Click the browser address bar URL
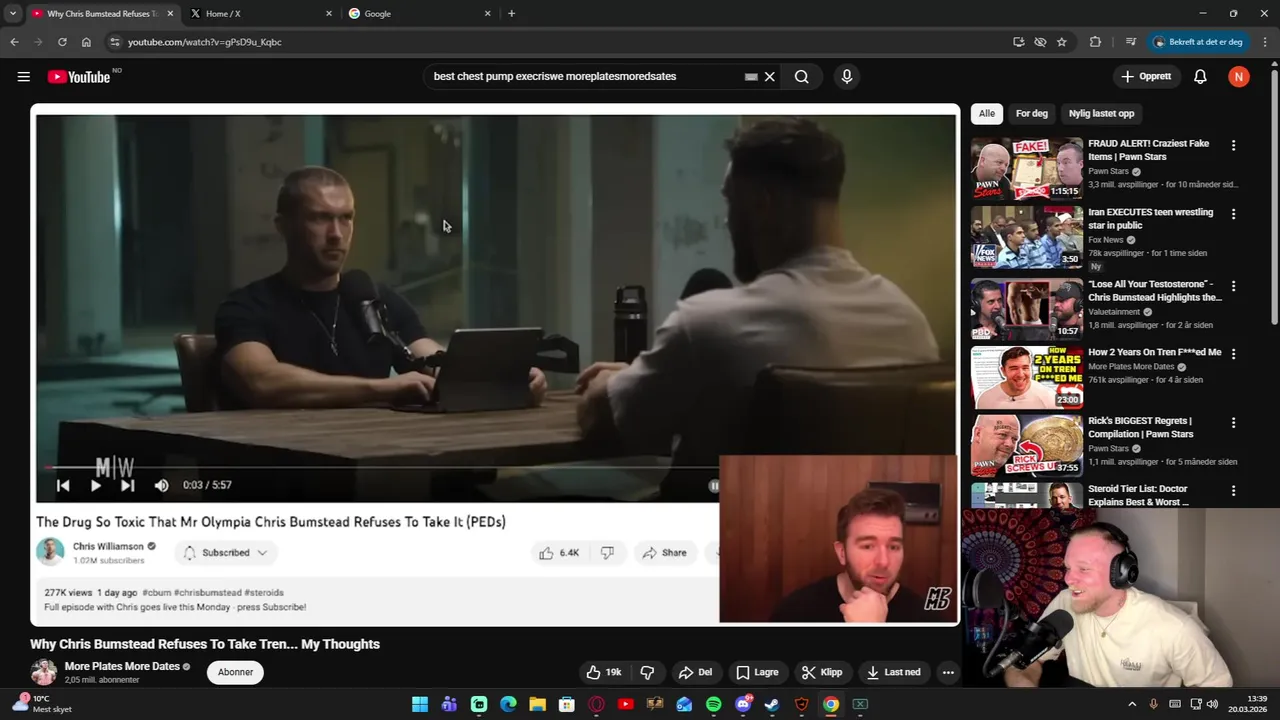The height and width of the screenshot is (720, 1280). tap(205, 42)
